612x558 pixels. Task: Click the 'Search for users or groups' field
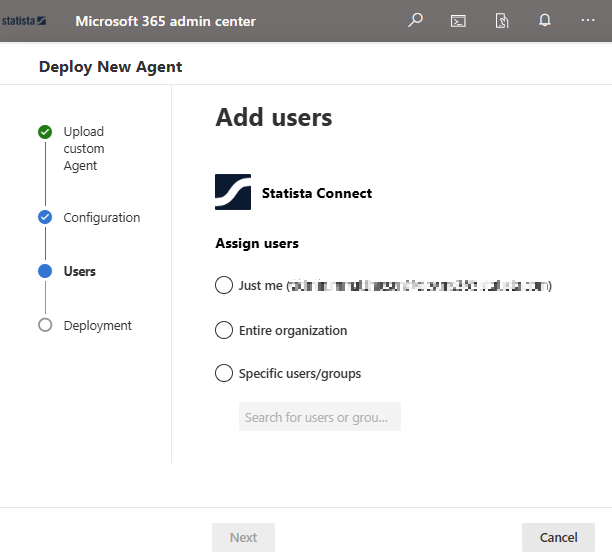[x=319, y=417]
